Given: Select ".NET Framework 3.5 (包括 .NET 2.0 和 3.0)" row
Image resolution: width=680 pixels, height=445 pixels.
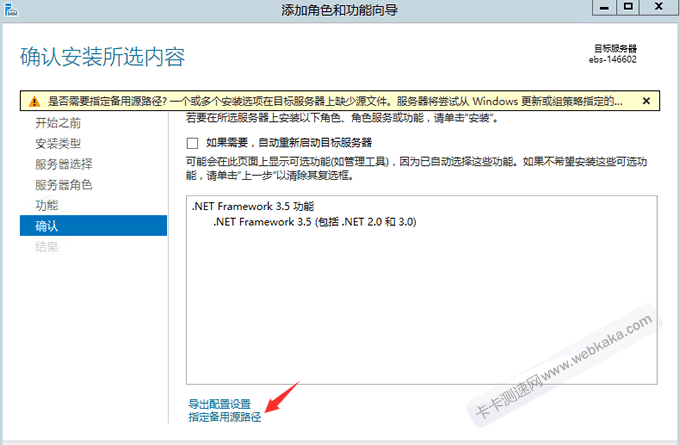Looking at the screenshot, I should (314, 222).
